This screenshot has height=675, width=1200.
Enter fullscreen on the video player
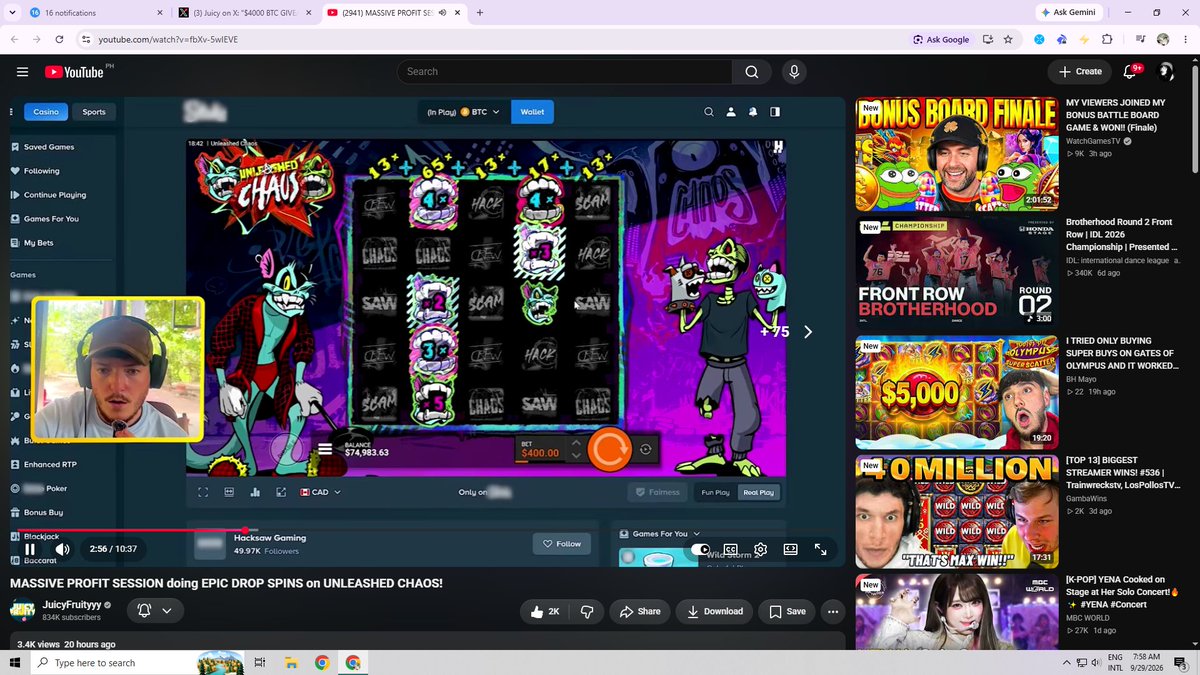820,549
